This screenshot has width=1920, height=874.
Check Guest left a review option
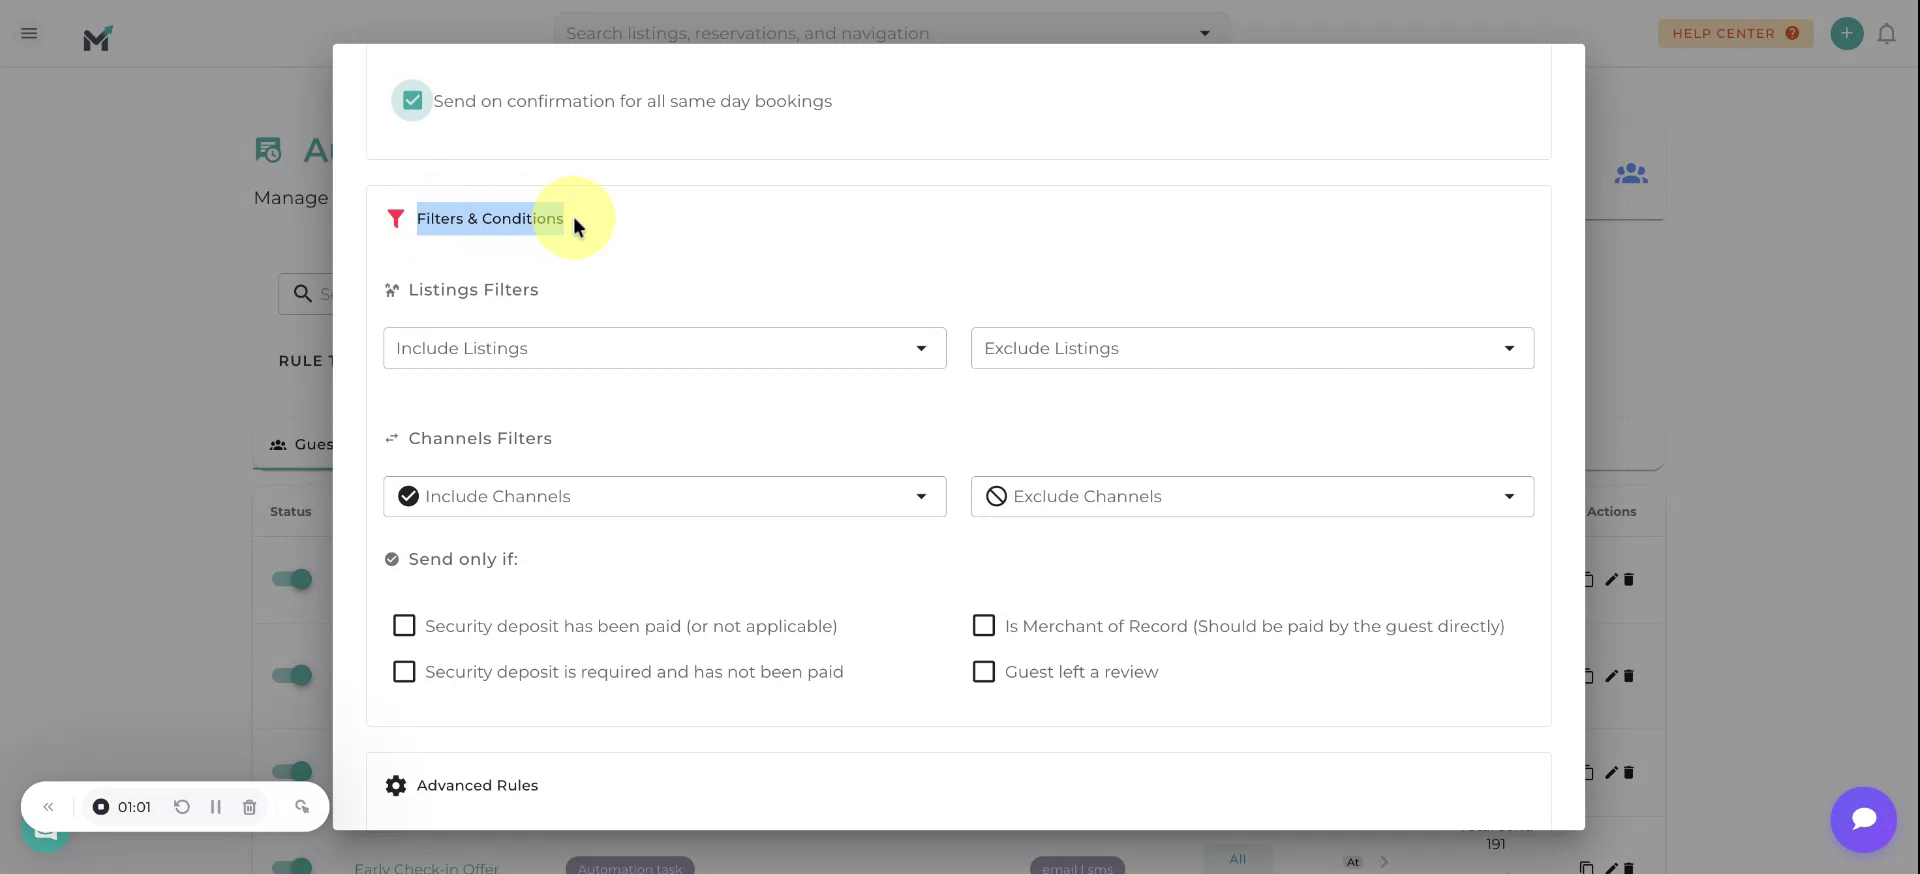984,671
